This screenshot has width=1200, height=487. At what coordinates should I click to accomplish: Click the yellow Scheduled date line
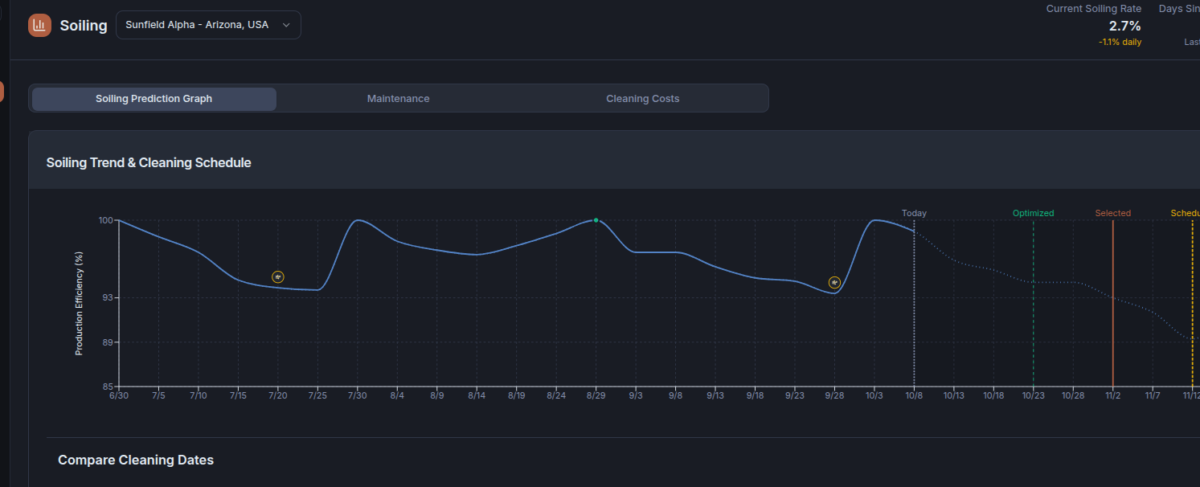1192,300
